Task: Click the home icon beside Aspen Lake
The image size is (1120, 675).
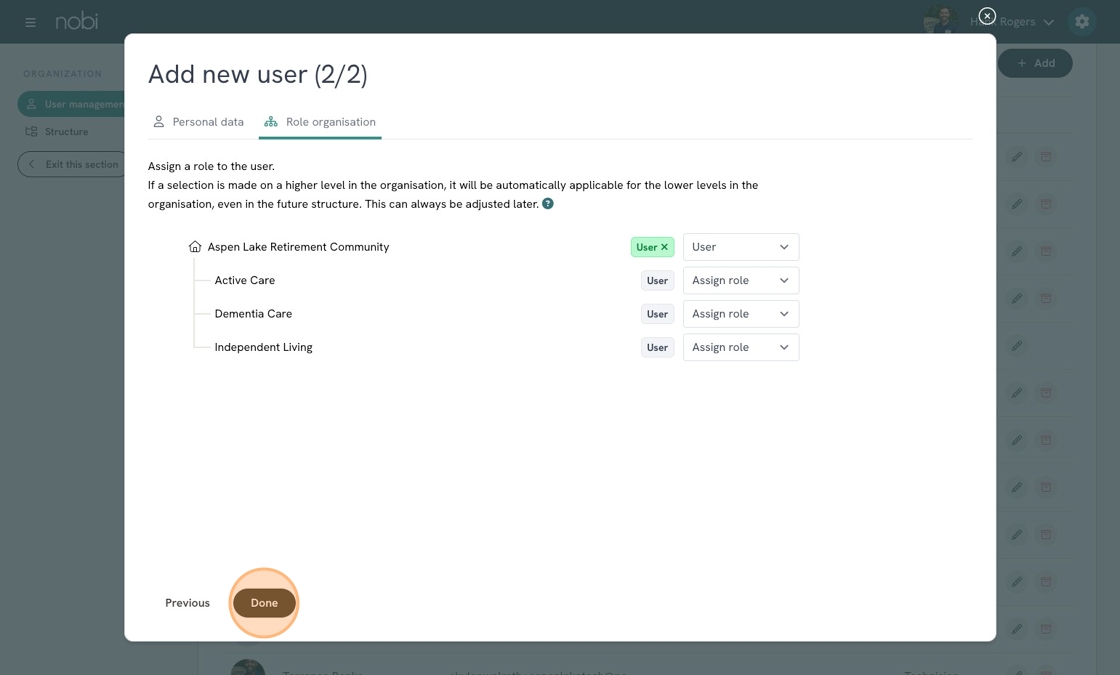Action: pyautogui.click(x=195, y=247)
